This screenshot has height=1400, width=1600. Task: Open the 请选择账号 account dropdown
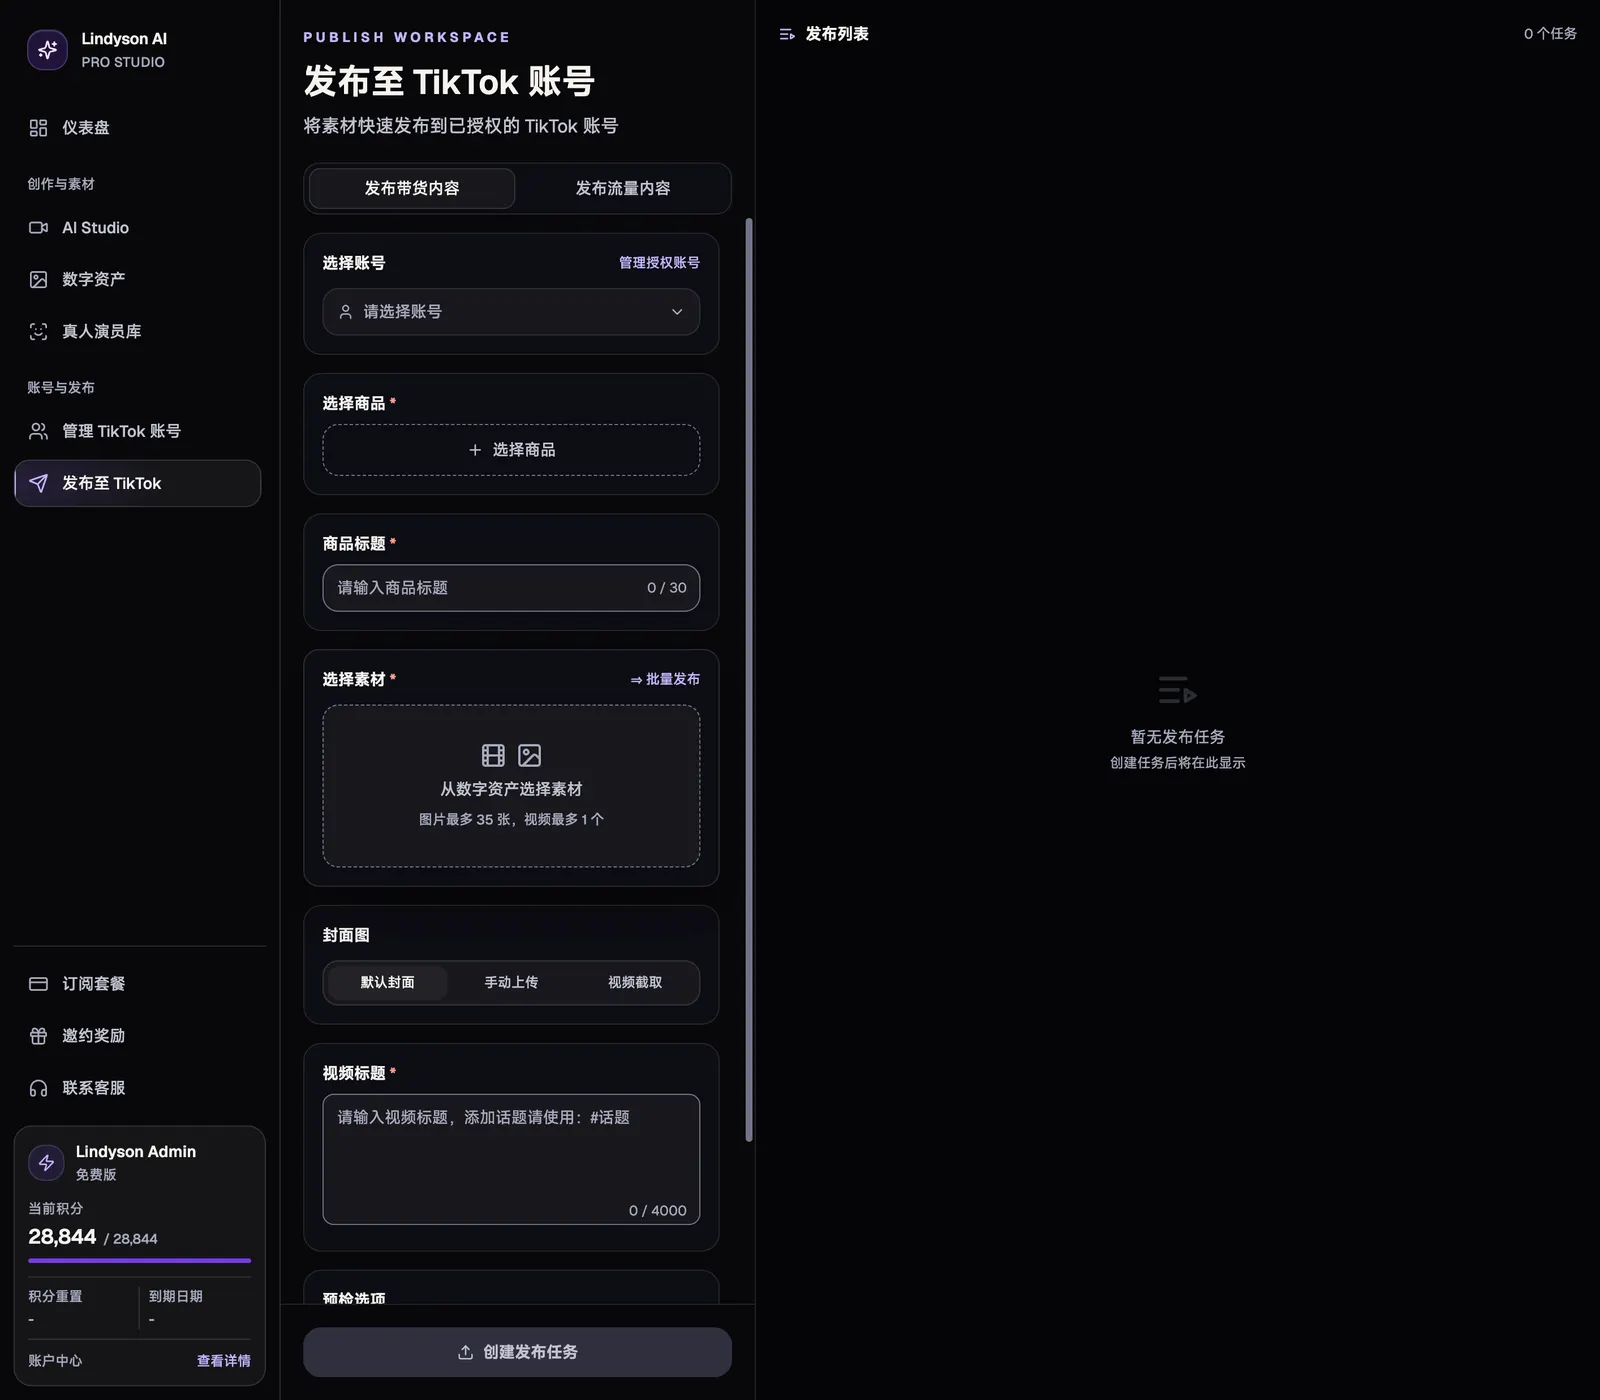[x=511, y=312]
